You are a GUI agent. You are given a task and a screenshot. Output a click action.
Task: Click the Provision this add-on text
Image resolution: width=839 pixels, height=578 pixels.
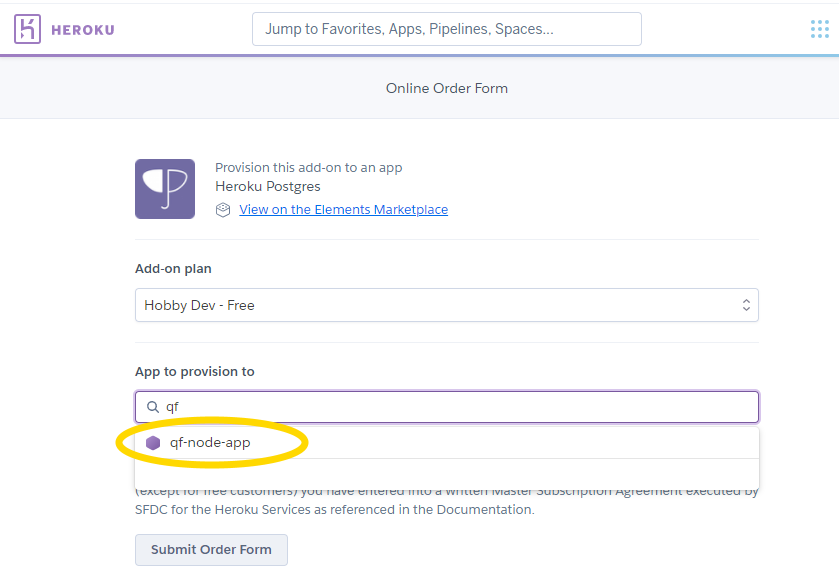[x=308, y=168]
